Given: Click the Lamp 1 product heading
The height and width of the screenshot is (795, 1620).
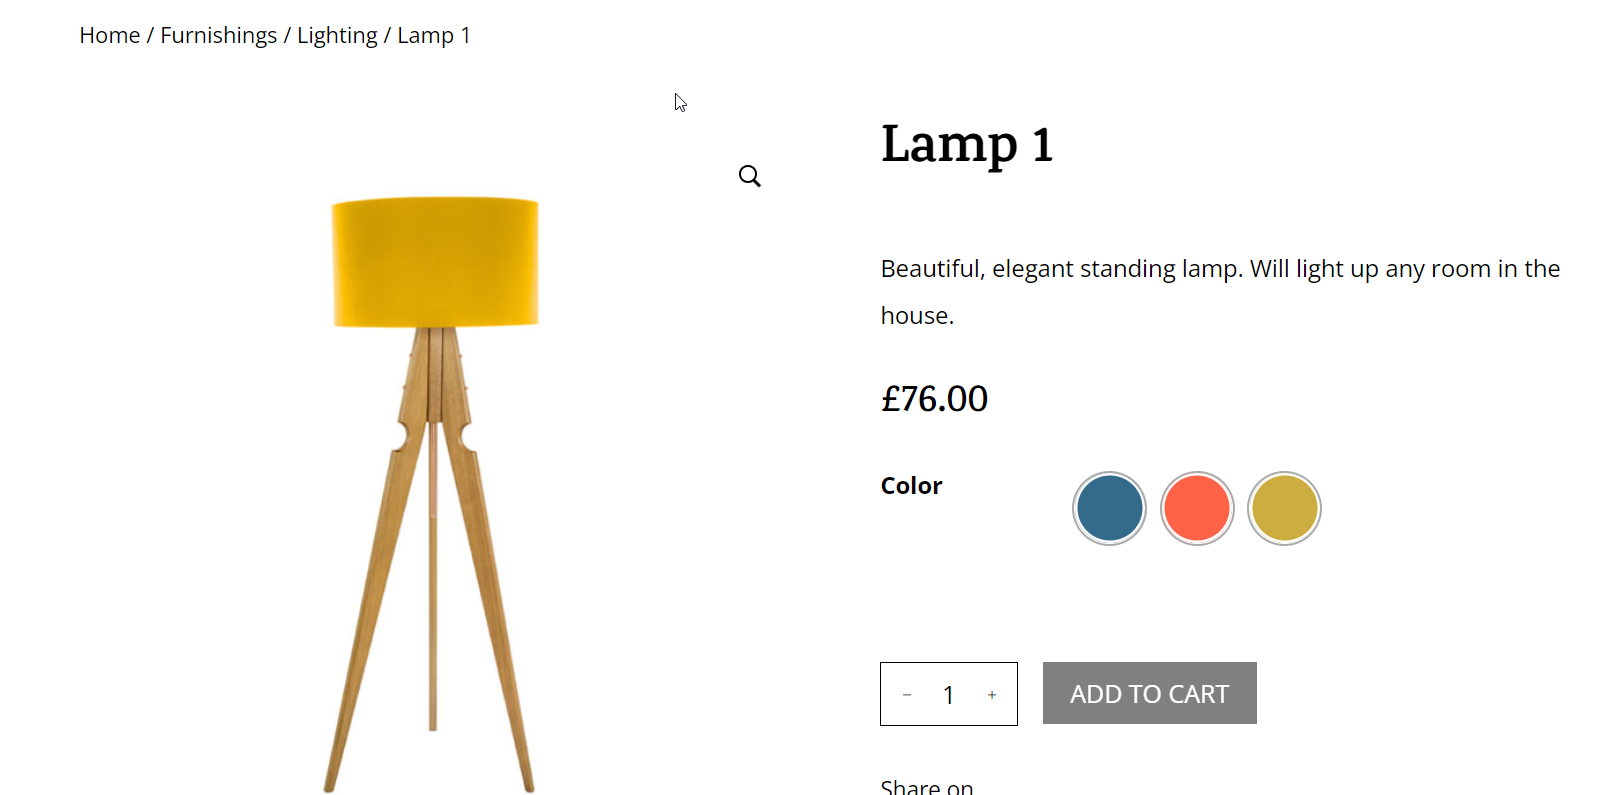Looking at the screenshot, I should [x=966, y=144].
